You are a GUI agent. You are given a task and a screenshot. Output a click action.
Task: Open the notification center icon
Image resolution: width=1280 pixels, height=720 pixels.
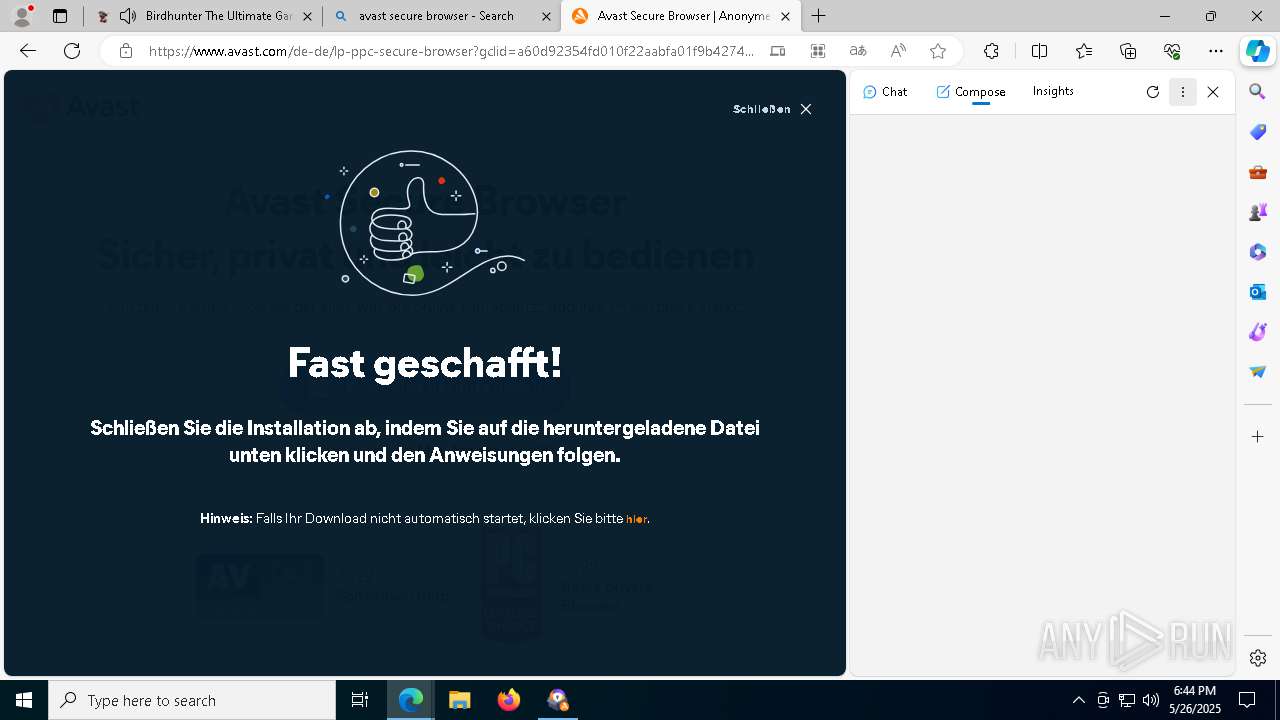click(1247, 700)
